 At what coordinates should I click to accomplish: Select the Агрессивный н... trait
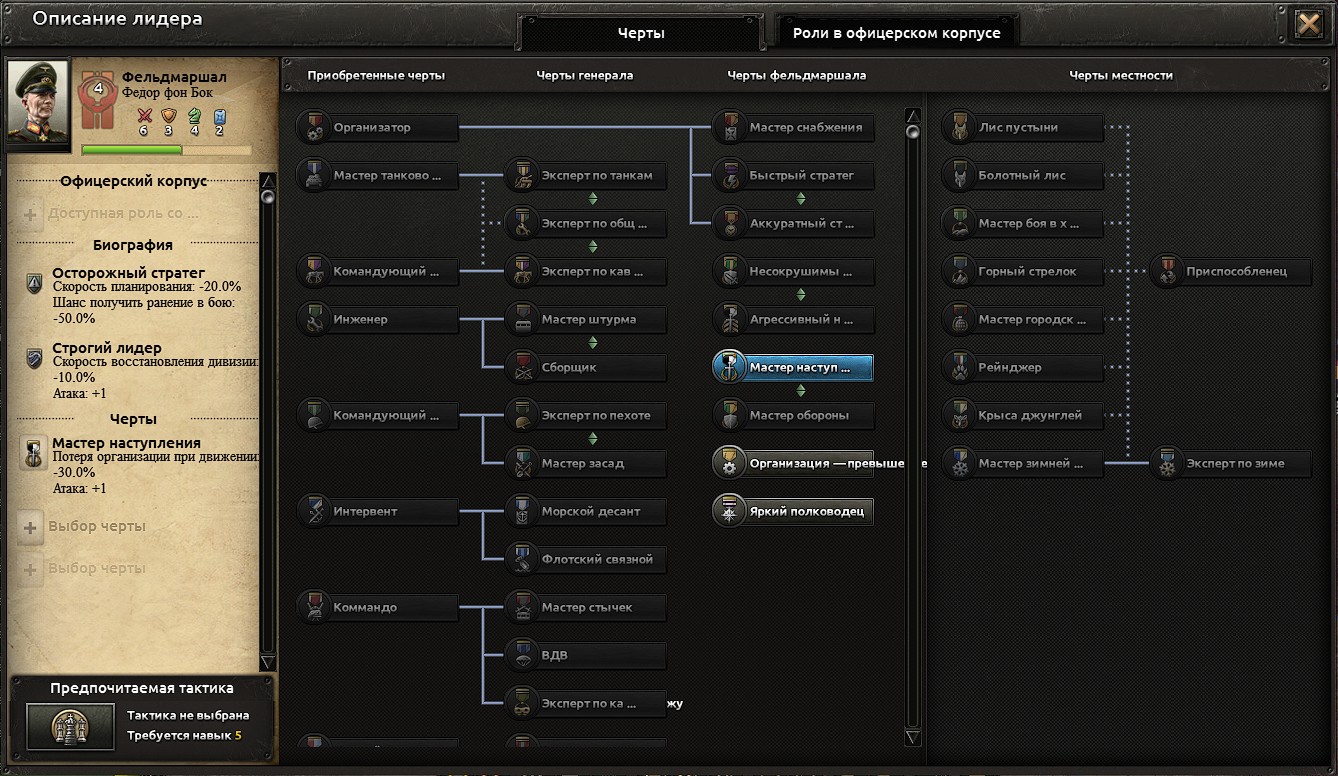pos(794,319)
